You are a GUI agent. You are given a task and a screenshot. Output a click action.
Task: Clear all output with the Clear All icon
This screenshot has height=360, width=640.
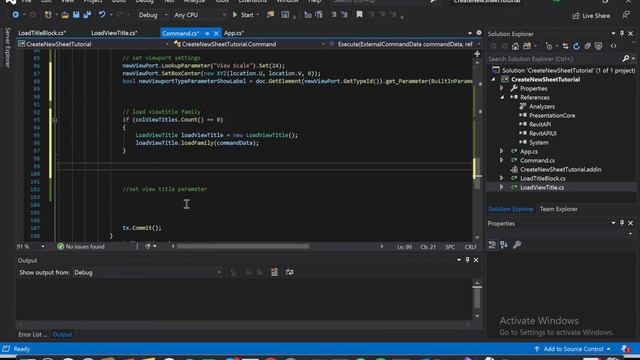click(274, 272)
